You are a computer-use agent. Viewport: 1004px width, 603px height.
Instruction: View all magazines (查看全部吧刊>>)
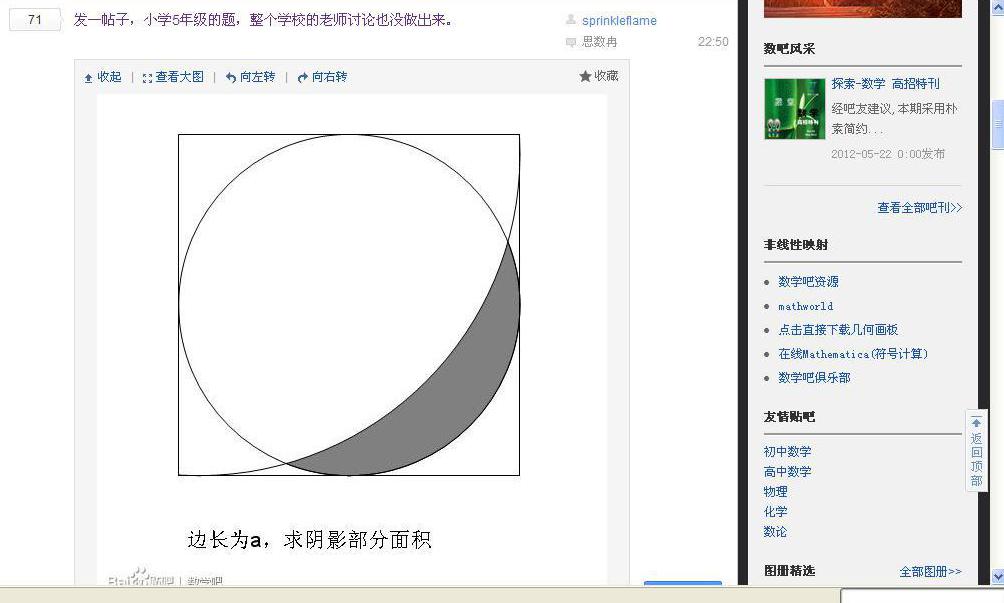[919, 207]
